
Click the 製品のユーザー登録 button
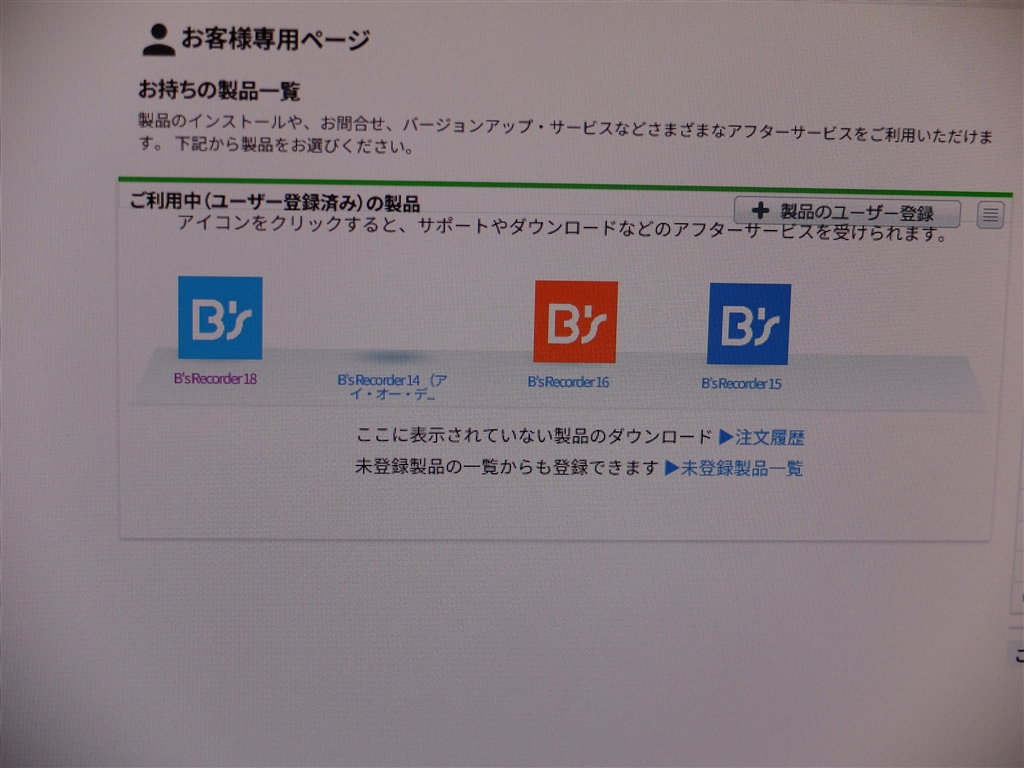847,212
